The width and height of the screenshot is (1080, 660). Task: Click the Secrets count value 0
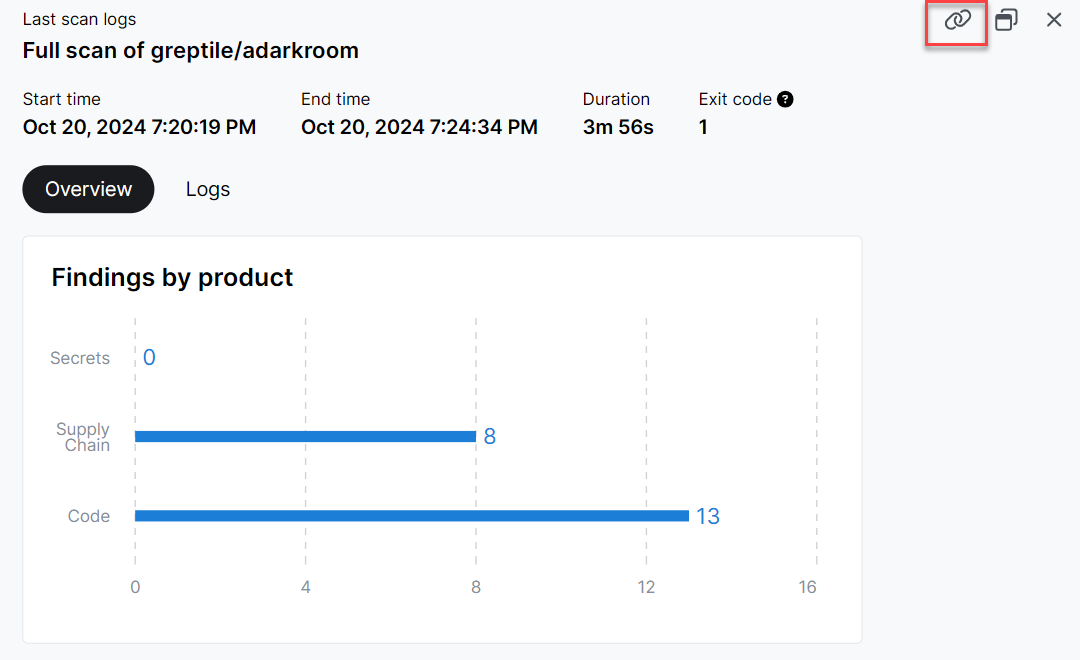pyautogui.click(x=149, y=358)
